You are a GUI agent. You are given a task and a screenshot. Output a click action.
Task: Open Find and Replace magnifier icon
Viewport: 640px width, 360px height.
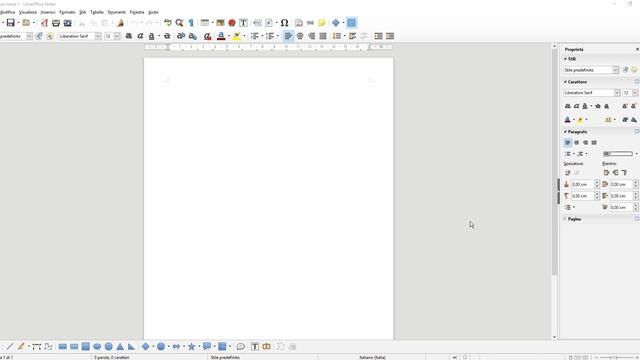pos(179,23)
